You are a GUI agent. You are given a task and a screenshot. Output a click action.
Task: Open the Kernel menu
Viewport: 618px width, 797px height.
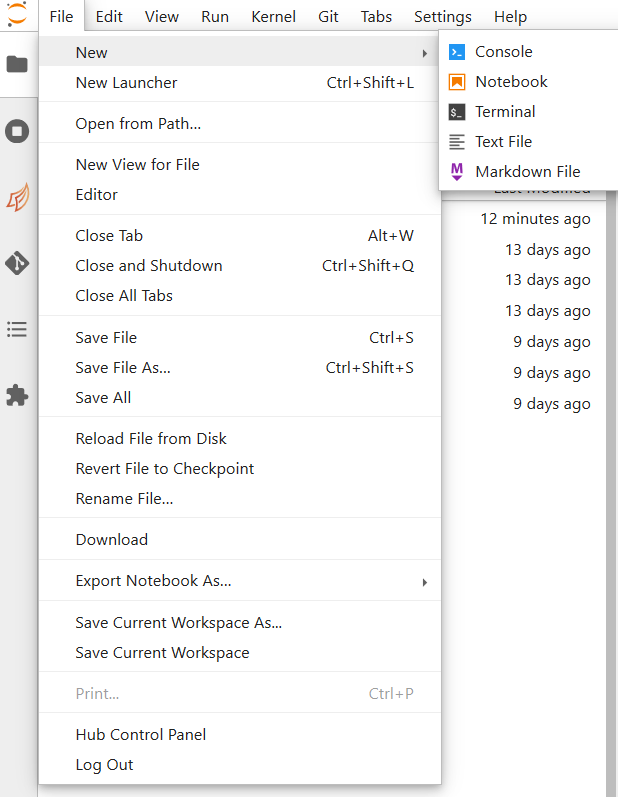point(273,17)
